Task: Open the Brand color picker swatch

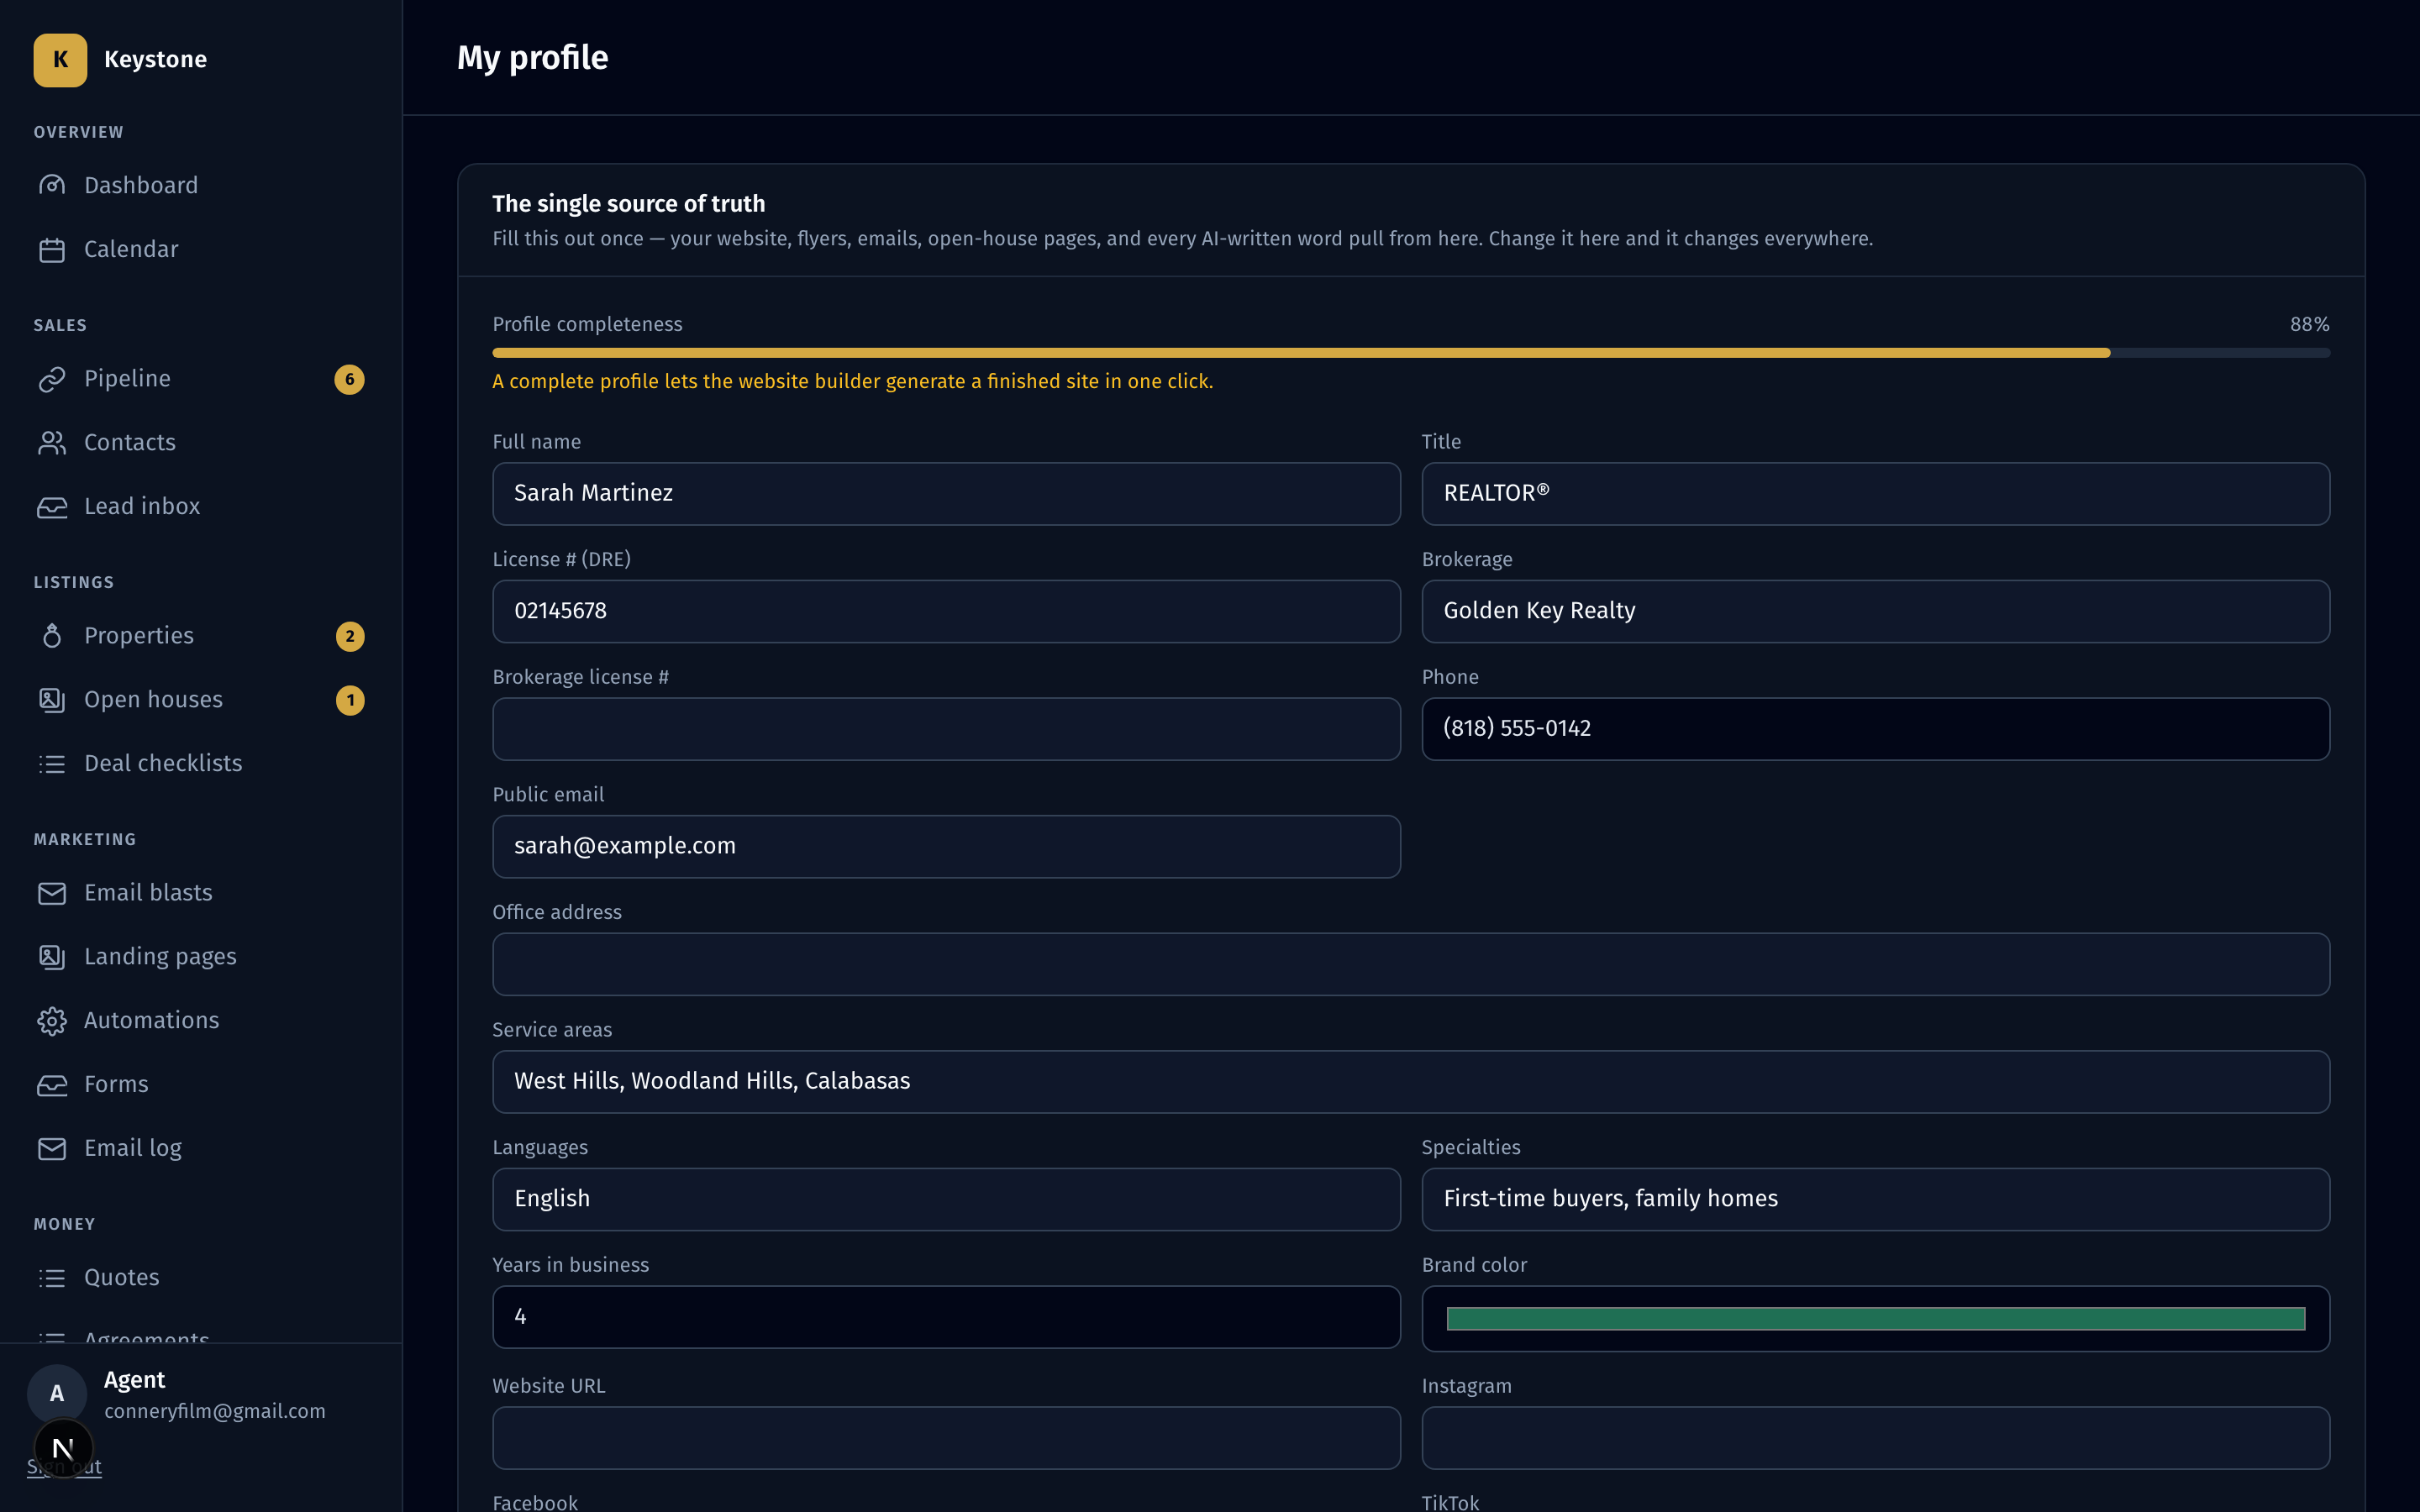Action: (1875, 1319)
